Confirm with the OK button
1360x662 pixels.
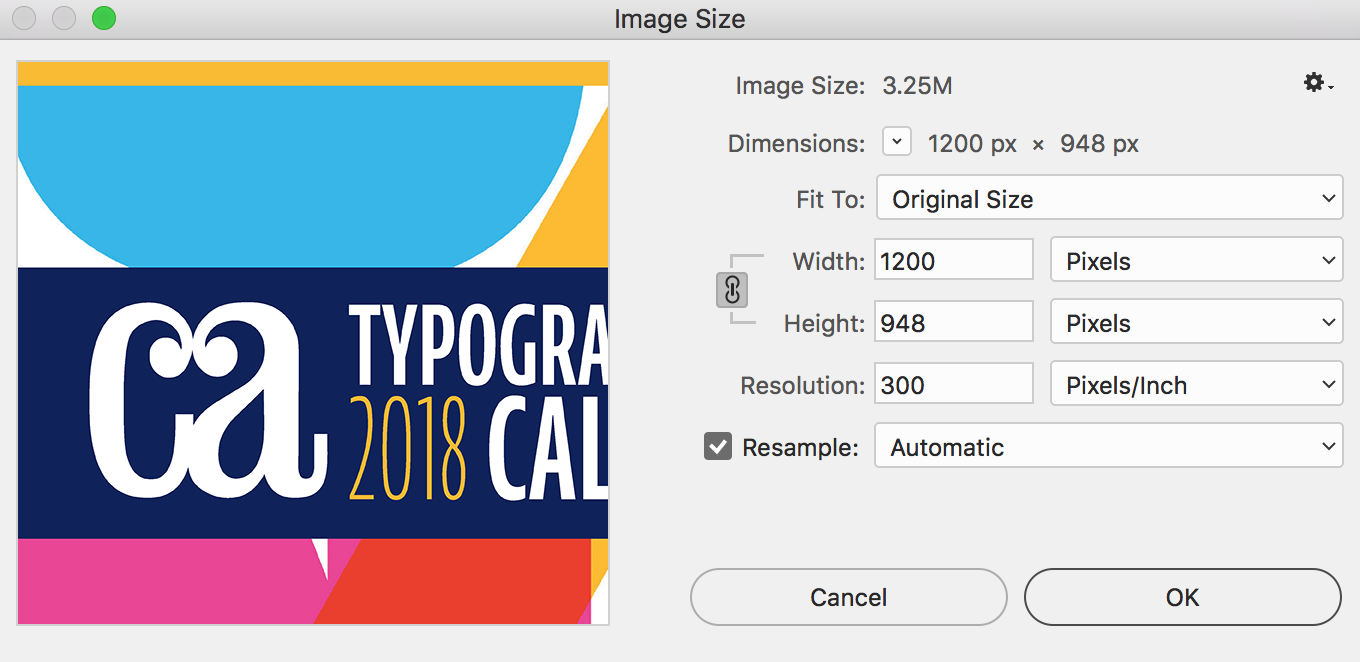click(1182, 597)
